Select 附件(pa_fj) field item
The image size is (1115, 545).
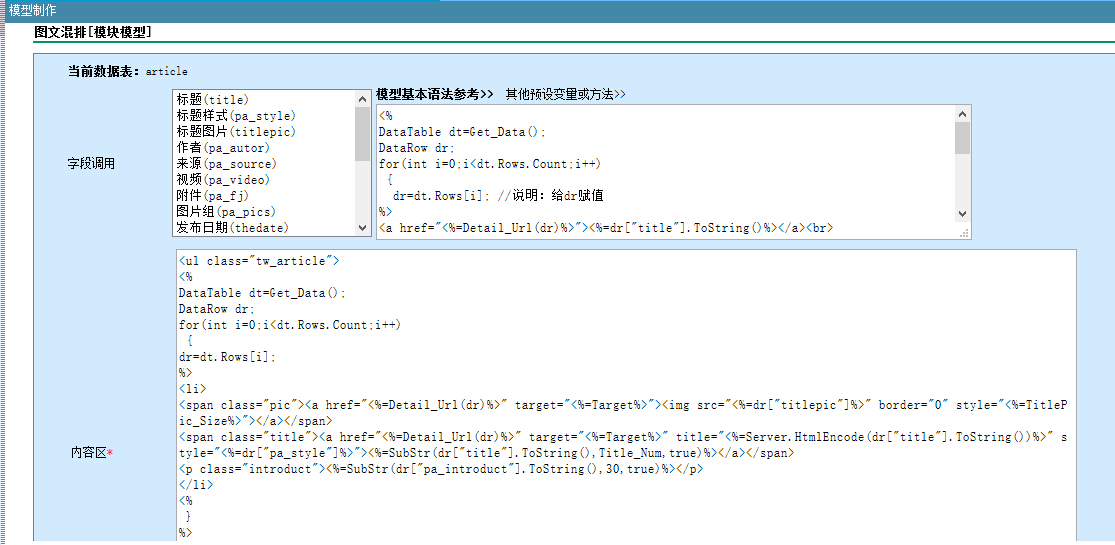(x=212, y=196)
